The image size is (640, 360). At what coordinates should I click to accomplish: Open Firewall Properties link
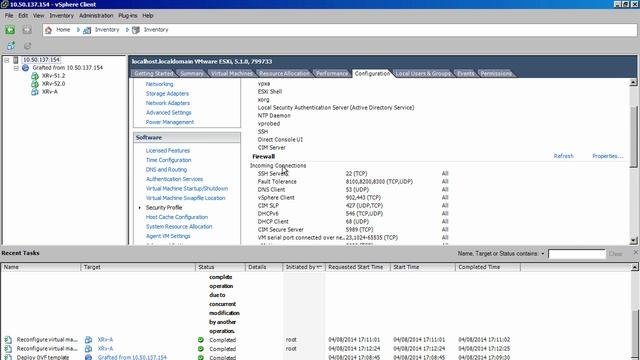[608, 156]
